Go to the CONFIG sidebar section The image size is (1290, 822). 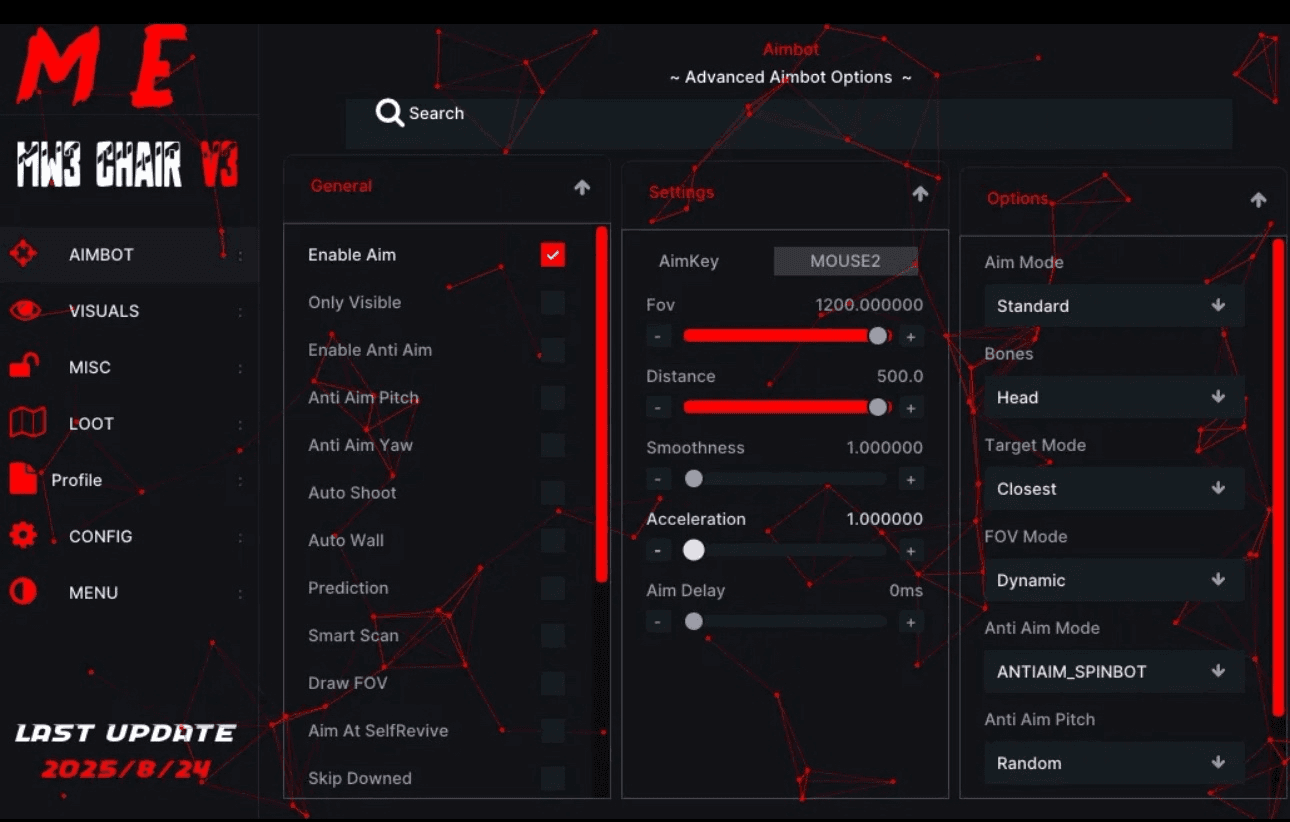(129, 536)
